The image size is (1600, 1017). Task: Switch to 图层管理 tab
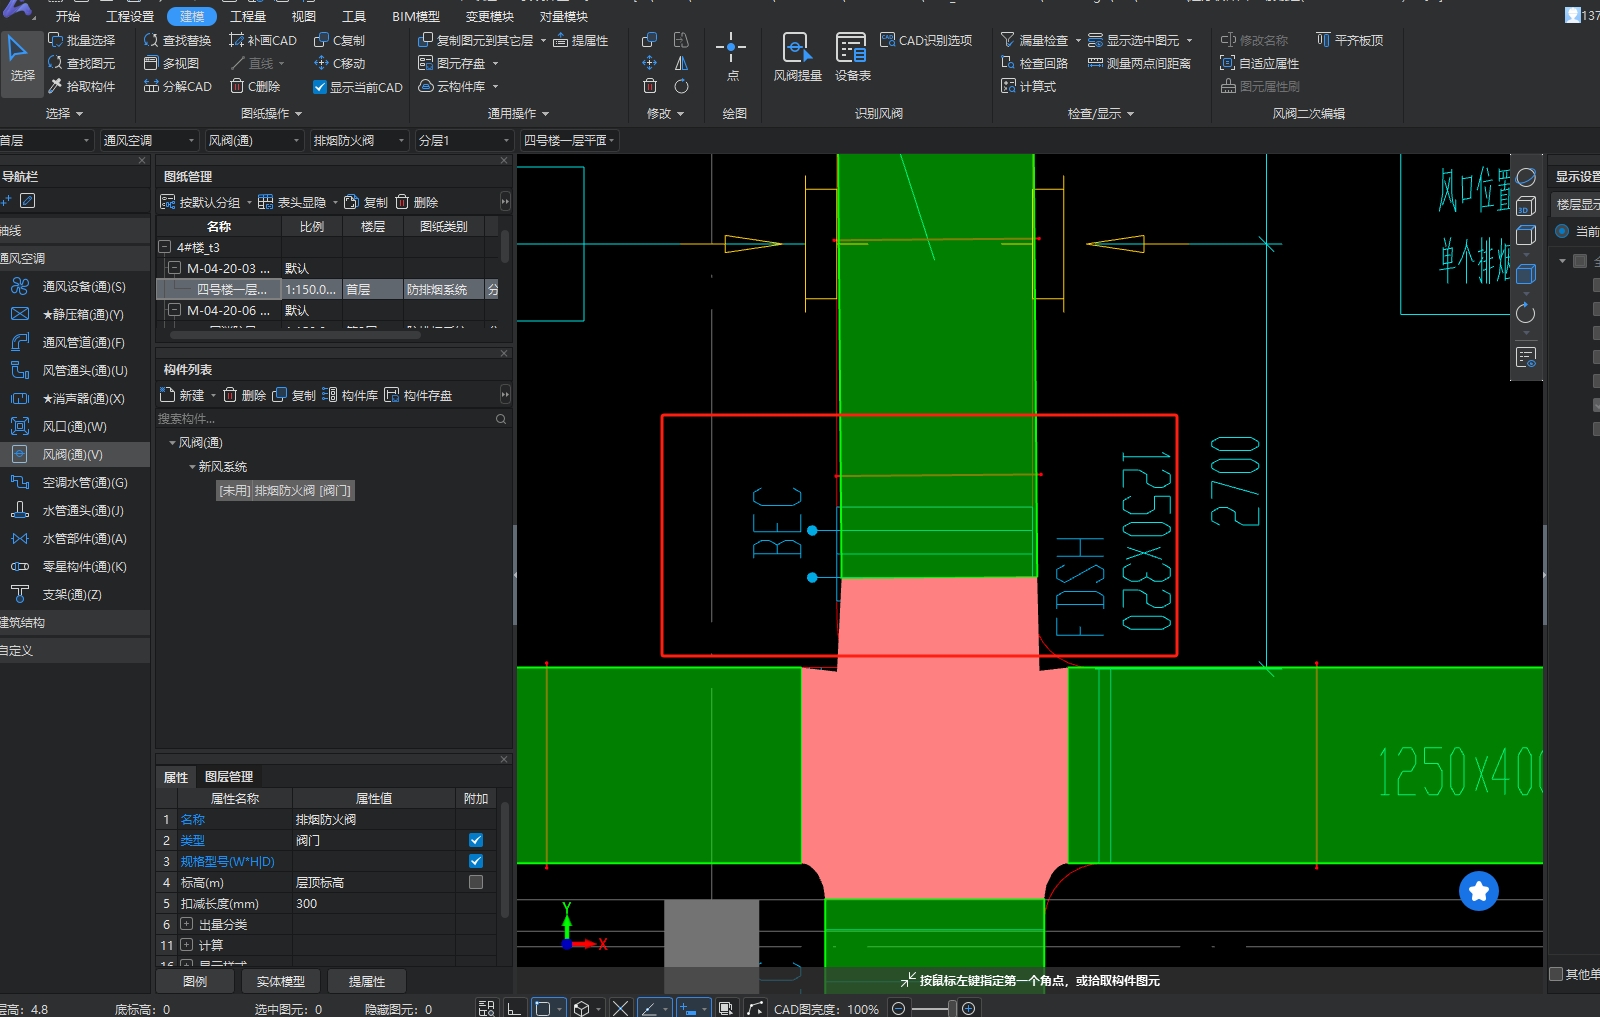229,777
